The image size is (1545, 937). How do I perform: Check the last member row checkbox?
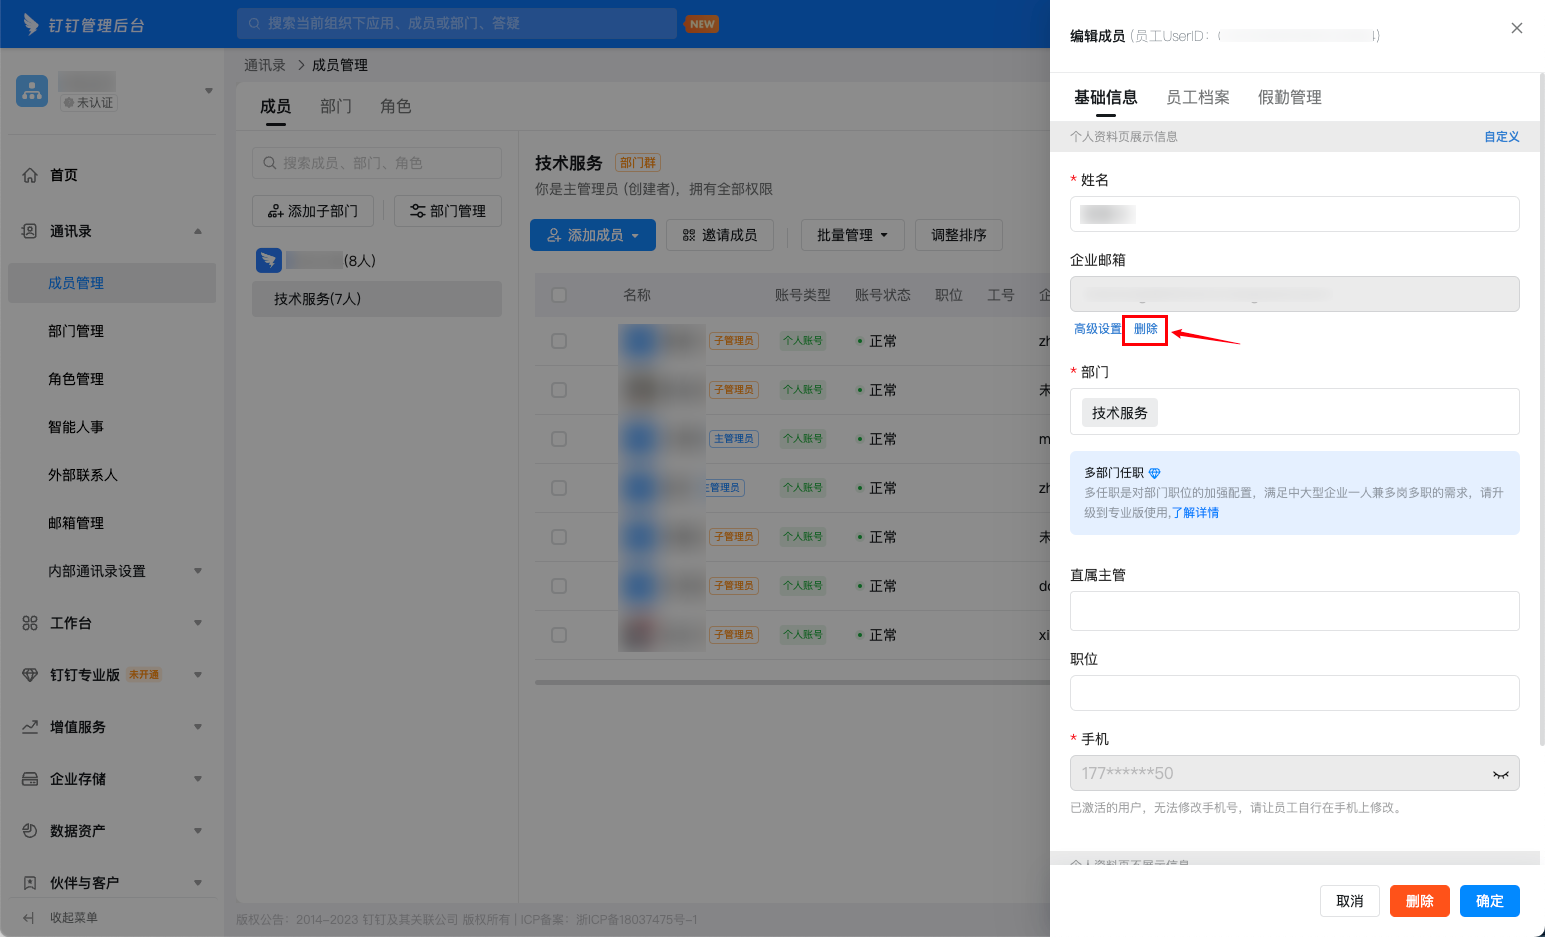point(559,635)
